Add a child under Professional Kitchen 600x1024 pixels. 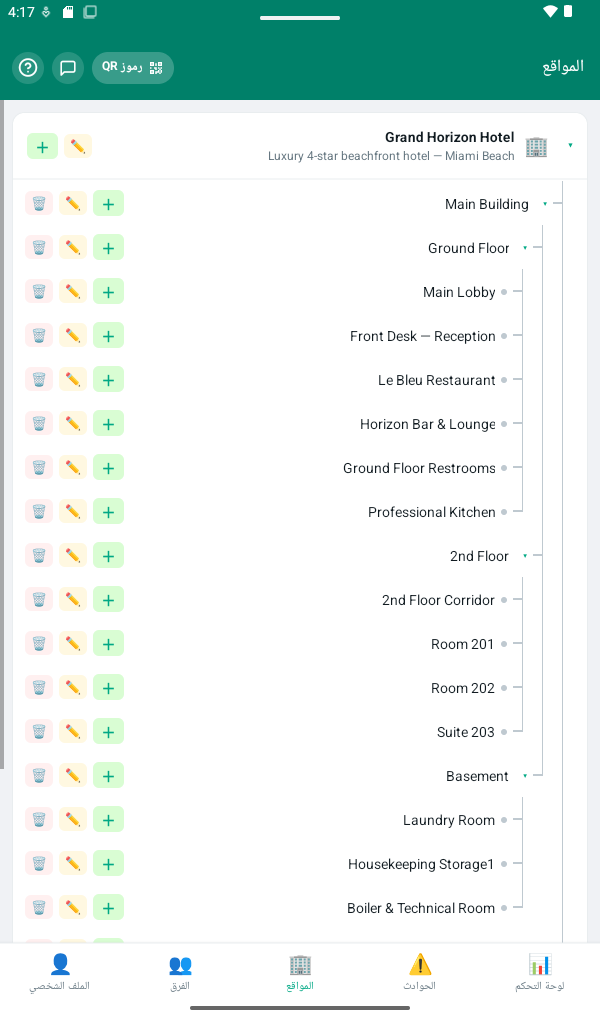[108, 511]
